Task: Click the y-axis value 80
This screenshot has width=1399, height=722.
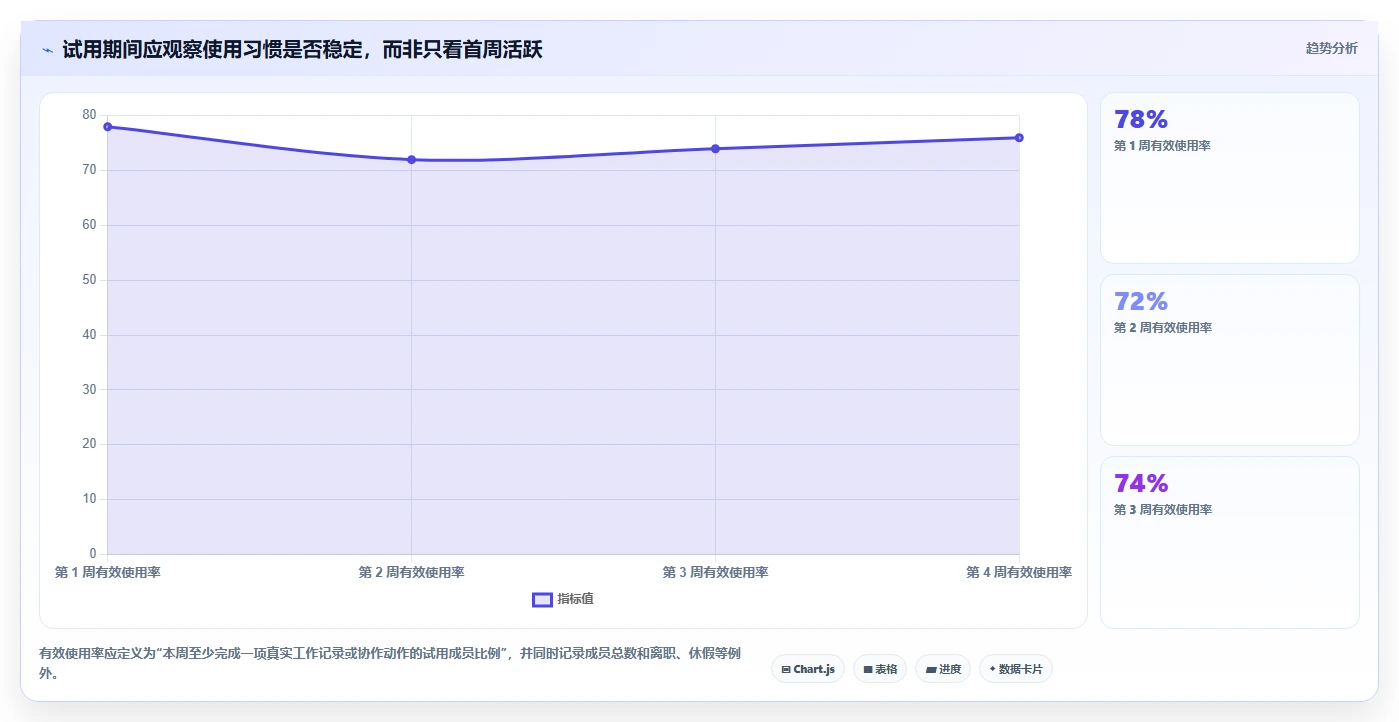Action: coord(90,115)
